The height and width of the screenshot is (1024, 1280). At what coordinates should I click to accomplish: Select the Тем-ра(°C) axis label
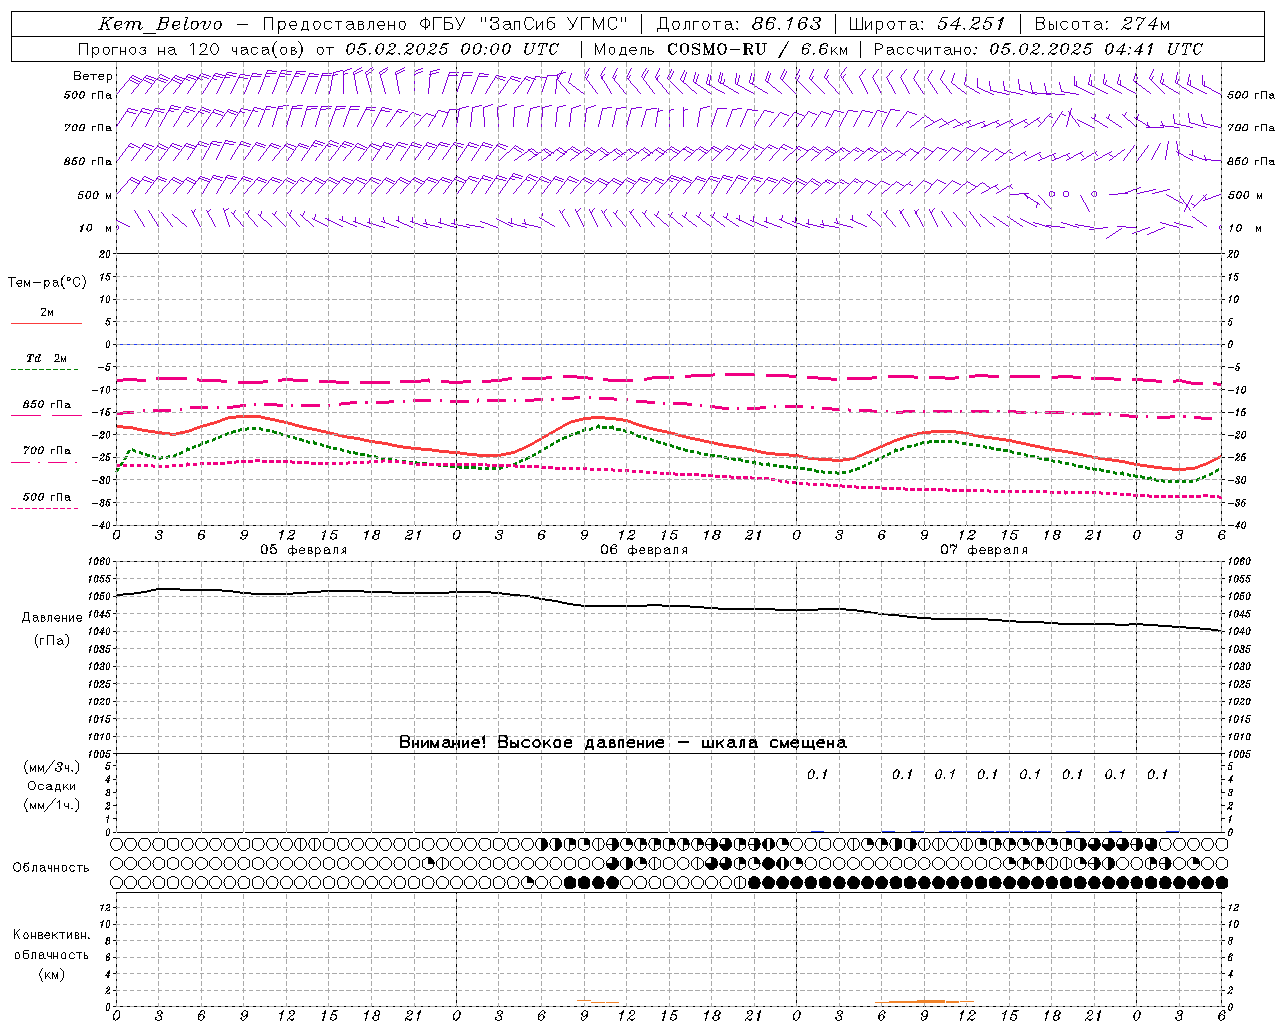click(47, 282)
